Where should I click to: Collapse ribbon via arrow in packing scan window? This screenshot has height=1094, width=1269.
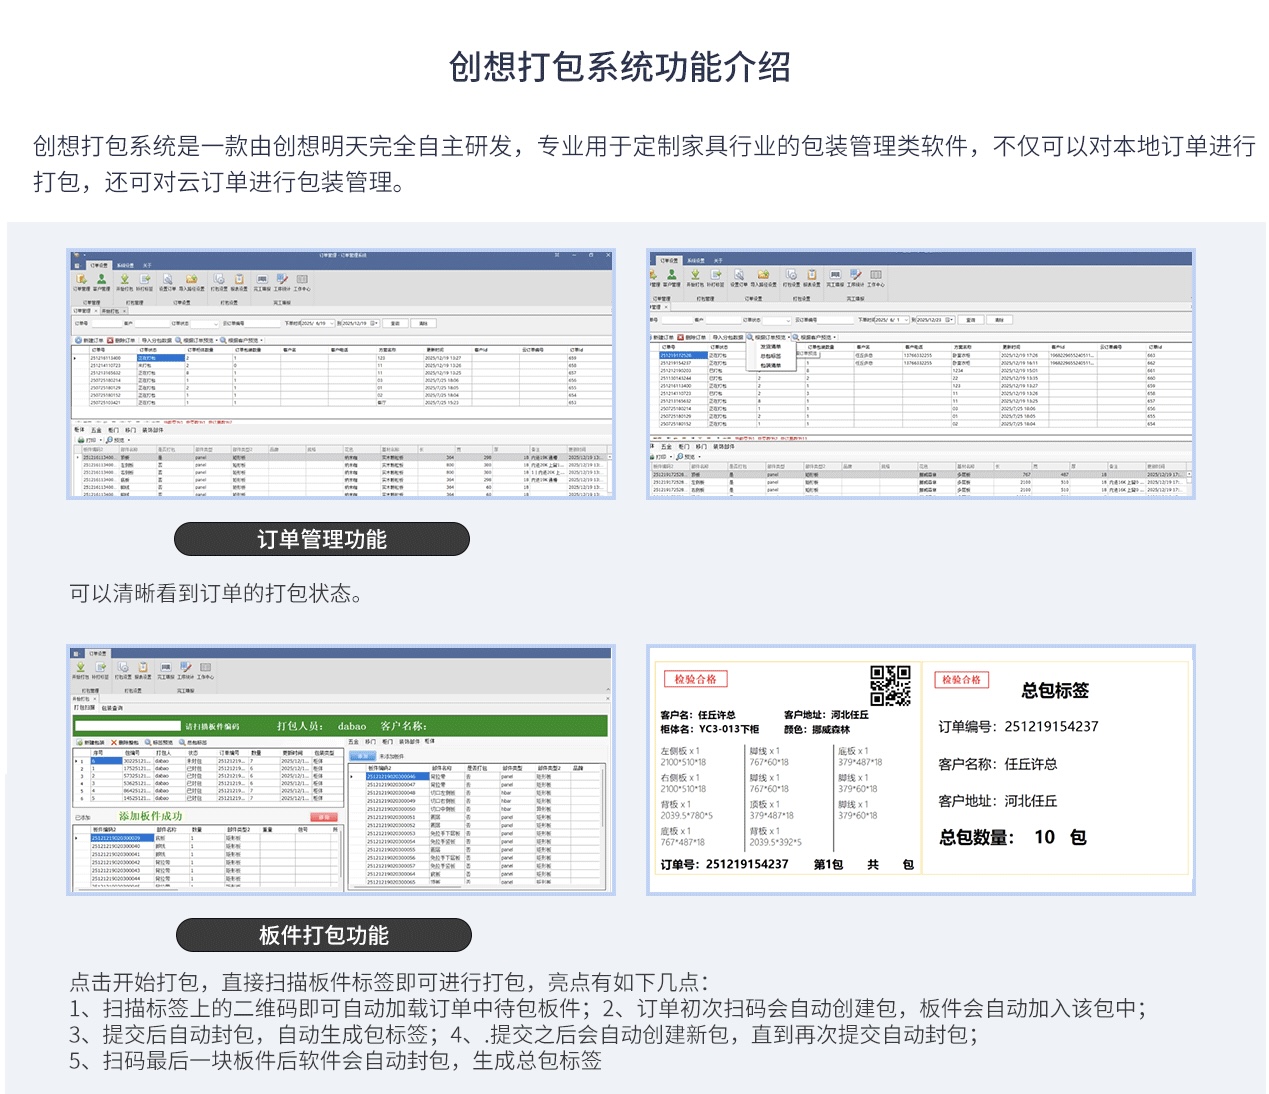[x=606, y=690]
